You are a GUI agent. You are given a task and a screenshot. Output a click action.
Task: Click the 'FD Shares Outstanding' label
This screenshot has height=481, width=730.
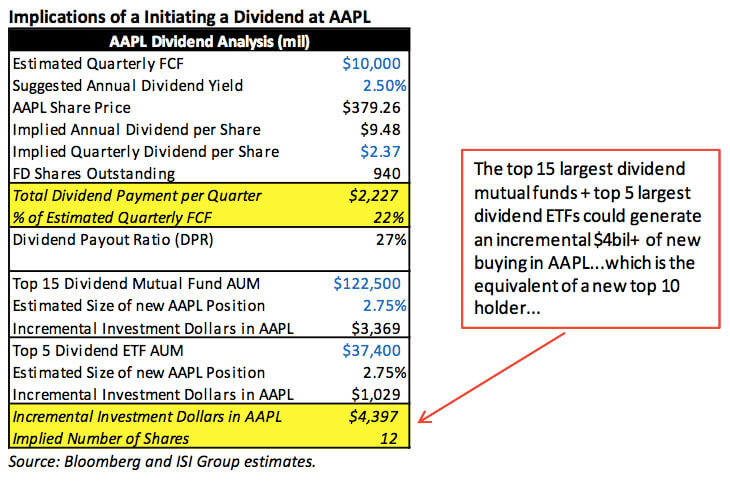tap(94, 174)
